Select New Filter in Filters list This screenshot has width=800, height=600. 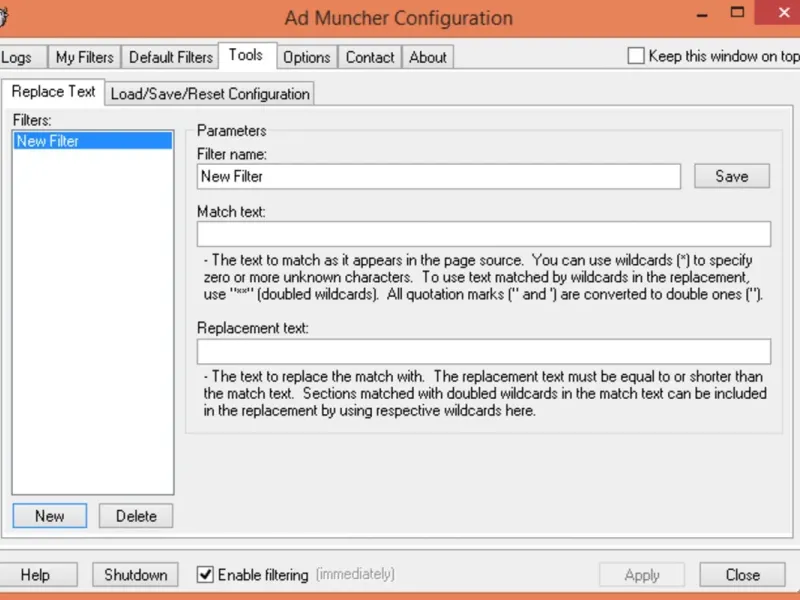pyautogui.click(x=92, y=141)
